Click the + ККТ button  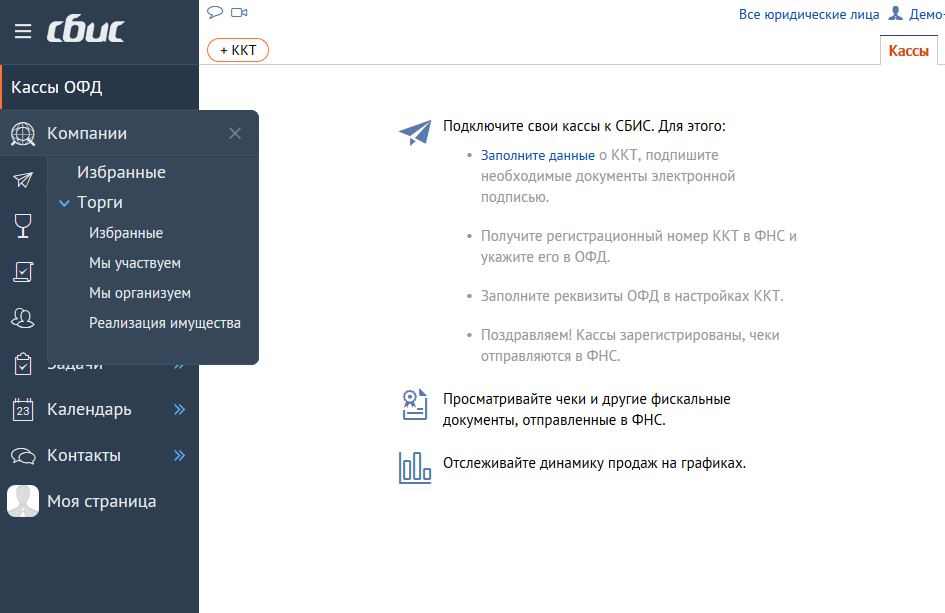coord(238,50)
